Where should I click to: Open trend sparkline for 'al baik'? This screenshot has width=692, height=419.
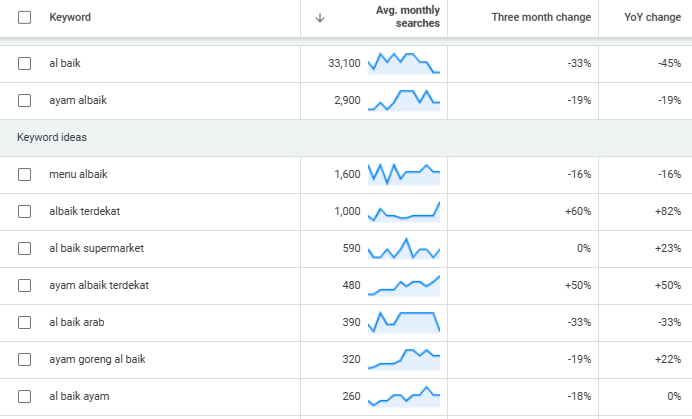pos(404,63)
